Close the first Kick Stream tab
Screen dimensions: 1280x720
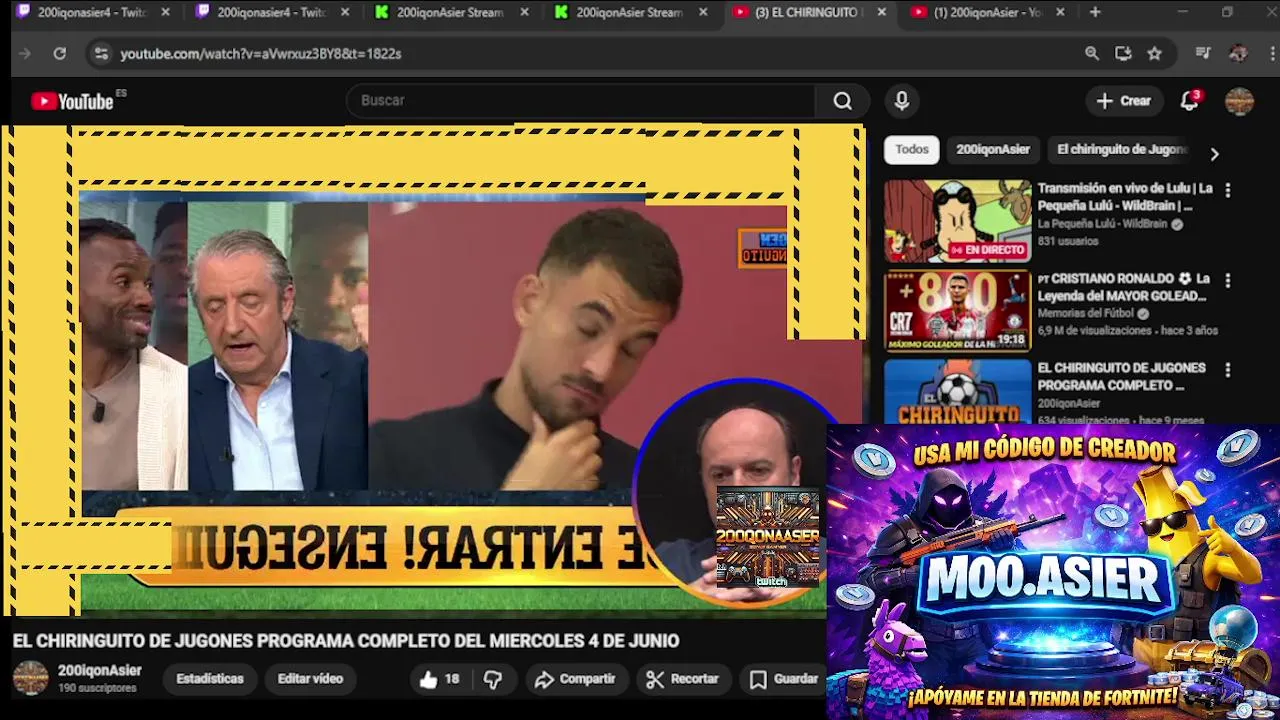point(523,13)
